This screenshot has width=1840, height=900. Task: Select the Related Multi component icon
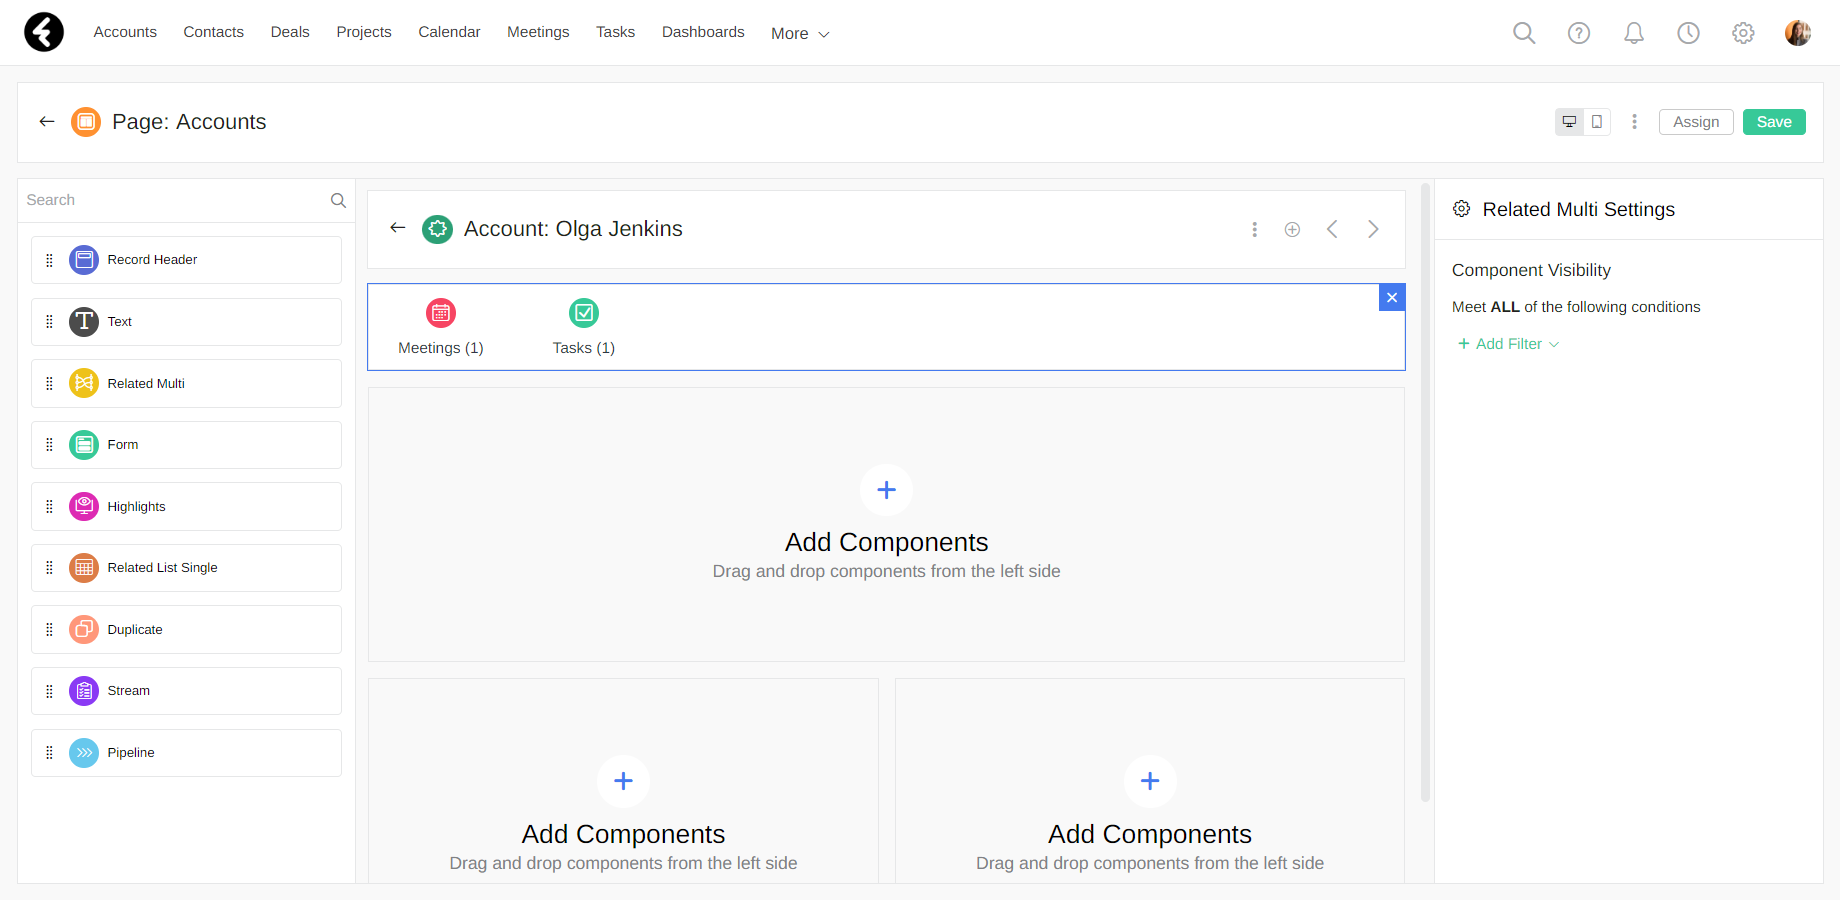[84, 383]
